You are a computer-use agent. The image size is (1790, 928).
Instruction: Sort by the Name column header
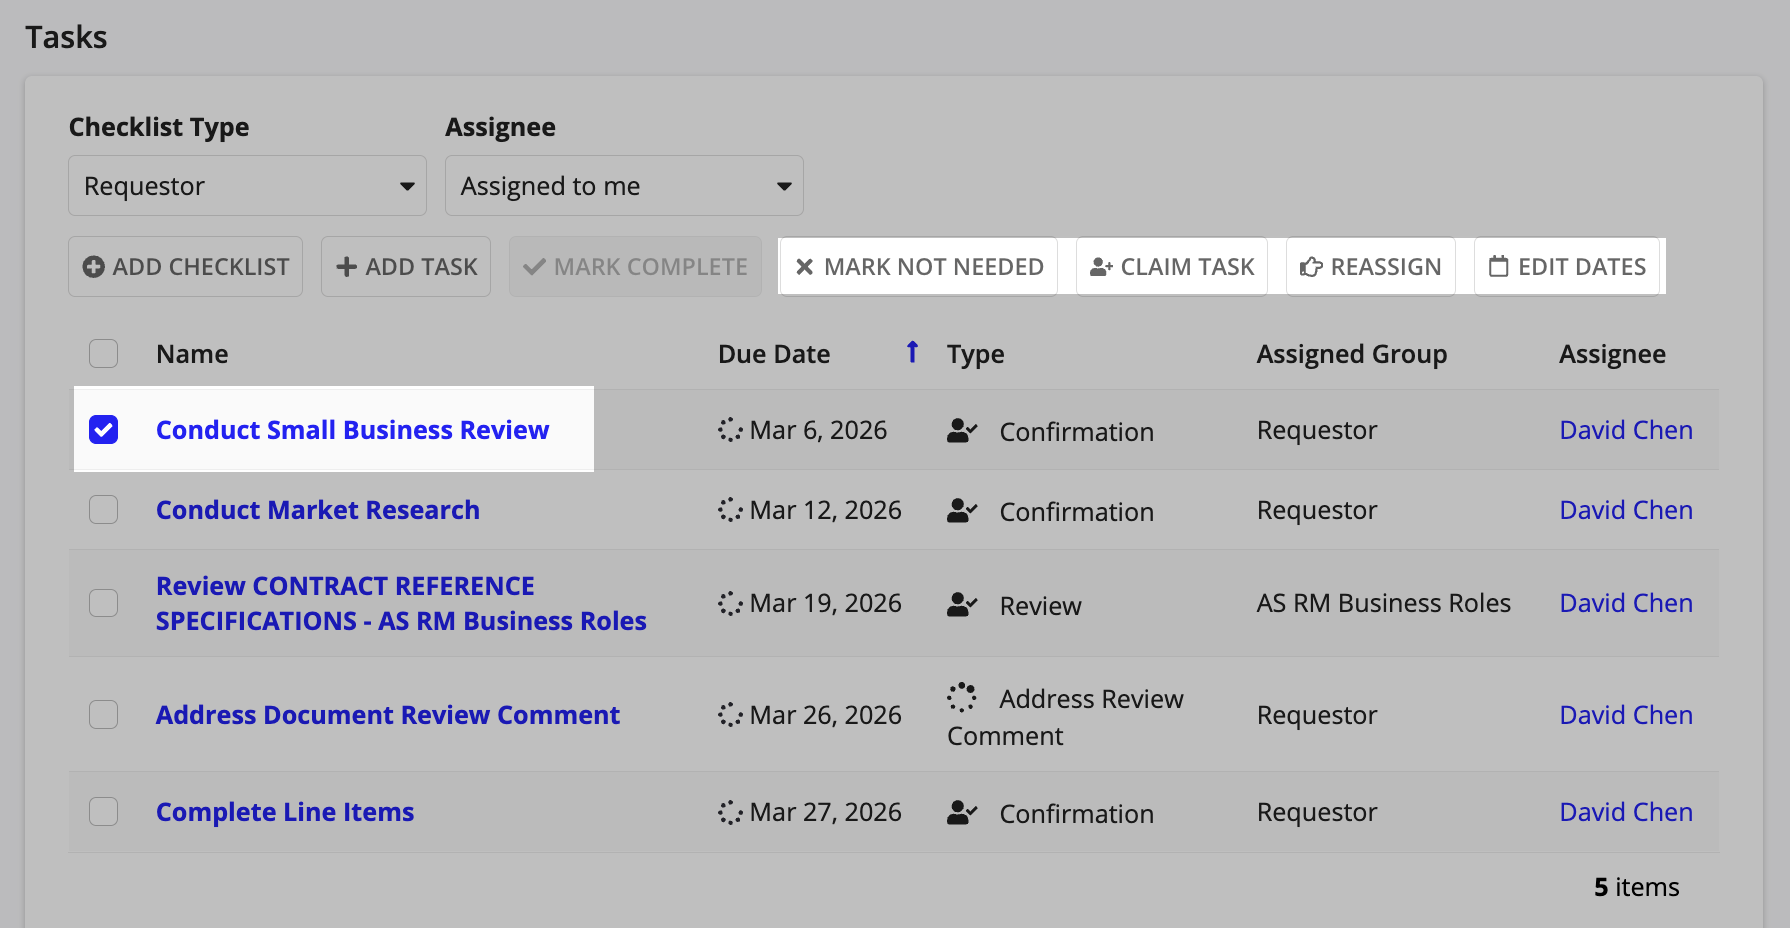tap(192, 354)
